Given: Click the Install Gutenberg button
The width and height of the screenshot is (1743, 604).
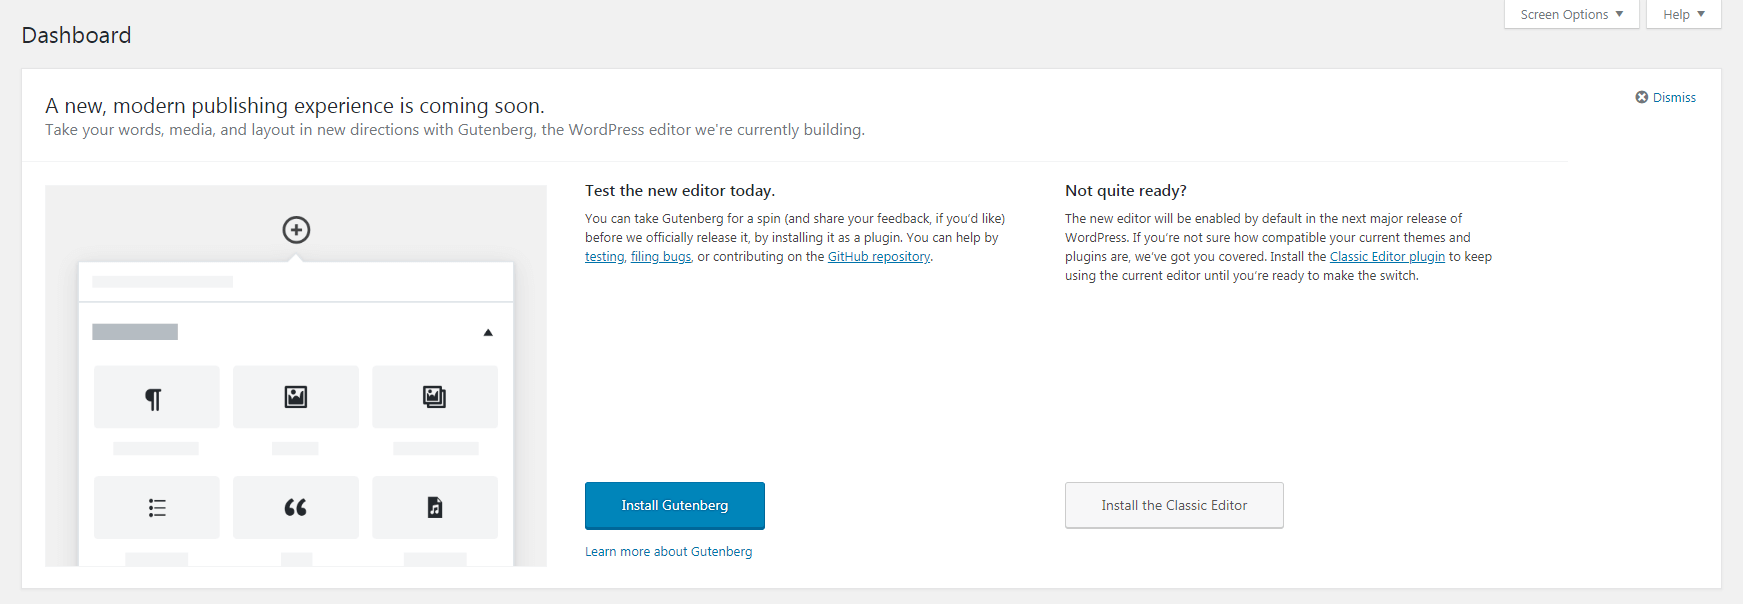Looking at the screenshot, I should 675,506.
